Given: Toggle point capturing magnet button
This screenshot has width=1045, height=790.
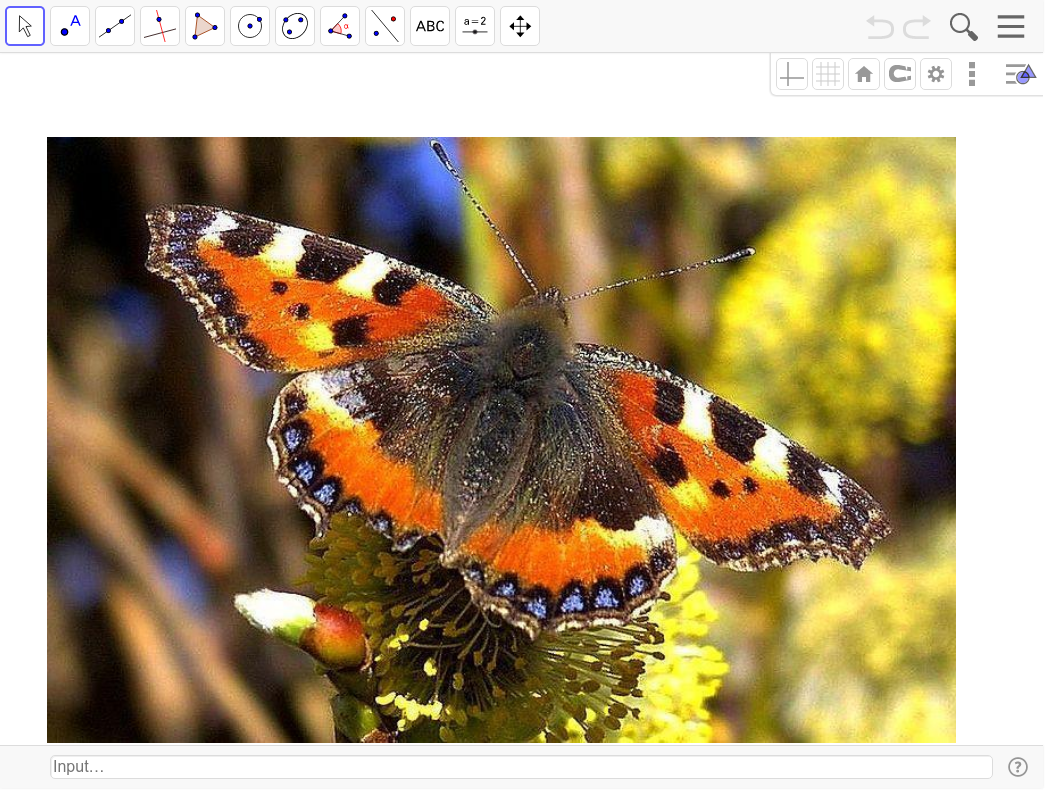Looking at the screenshot, I should tap(900, 74).
